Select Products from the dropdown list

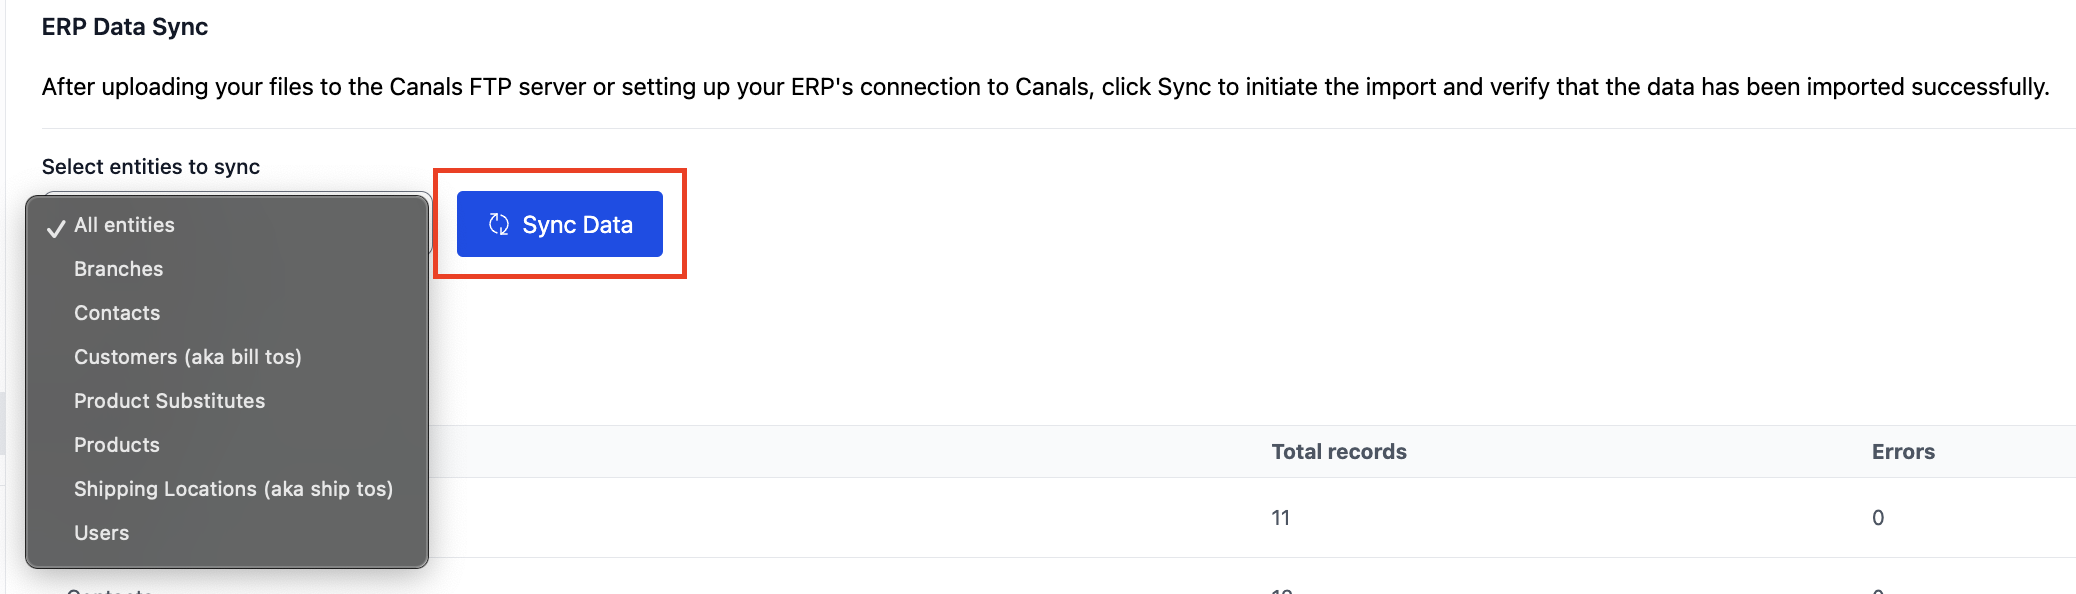coord(227,445)
